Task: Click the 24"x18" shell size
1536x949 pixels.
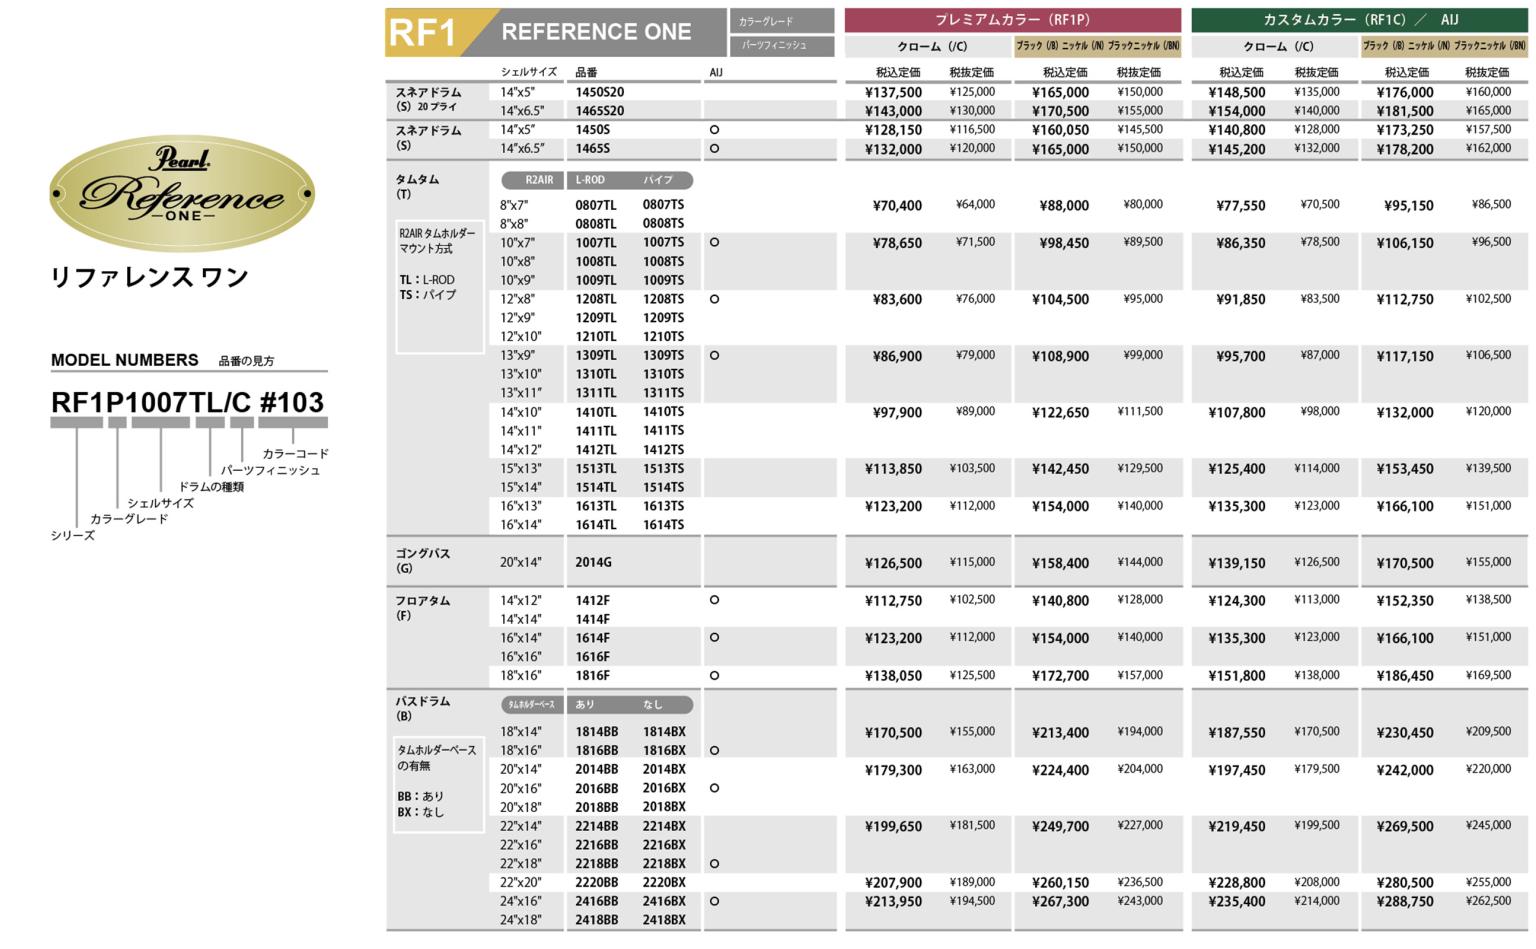Action: 521,920
